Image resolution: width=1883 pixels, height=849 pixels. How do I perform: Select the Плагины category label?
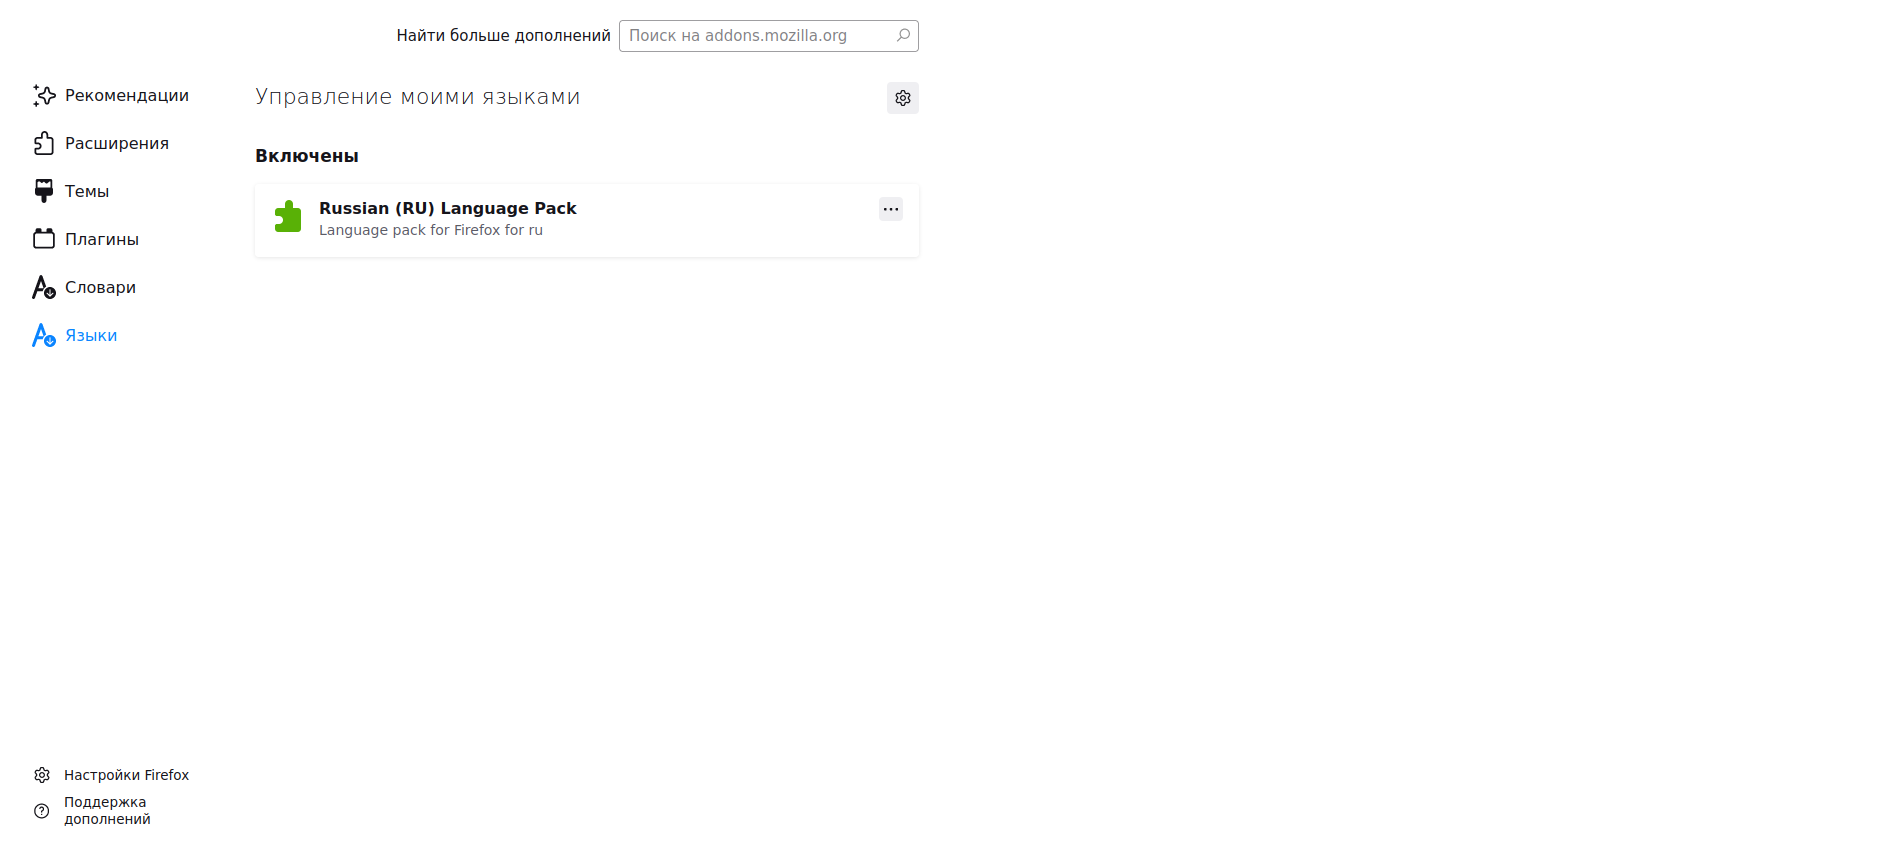point(102,239)
